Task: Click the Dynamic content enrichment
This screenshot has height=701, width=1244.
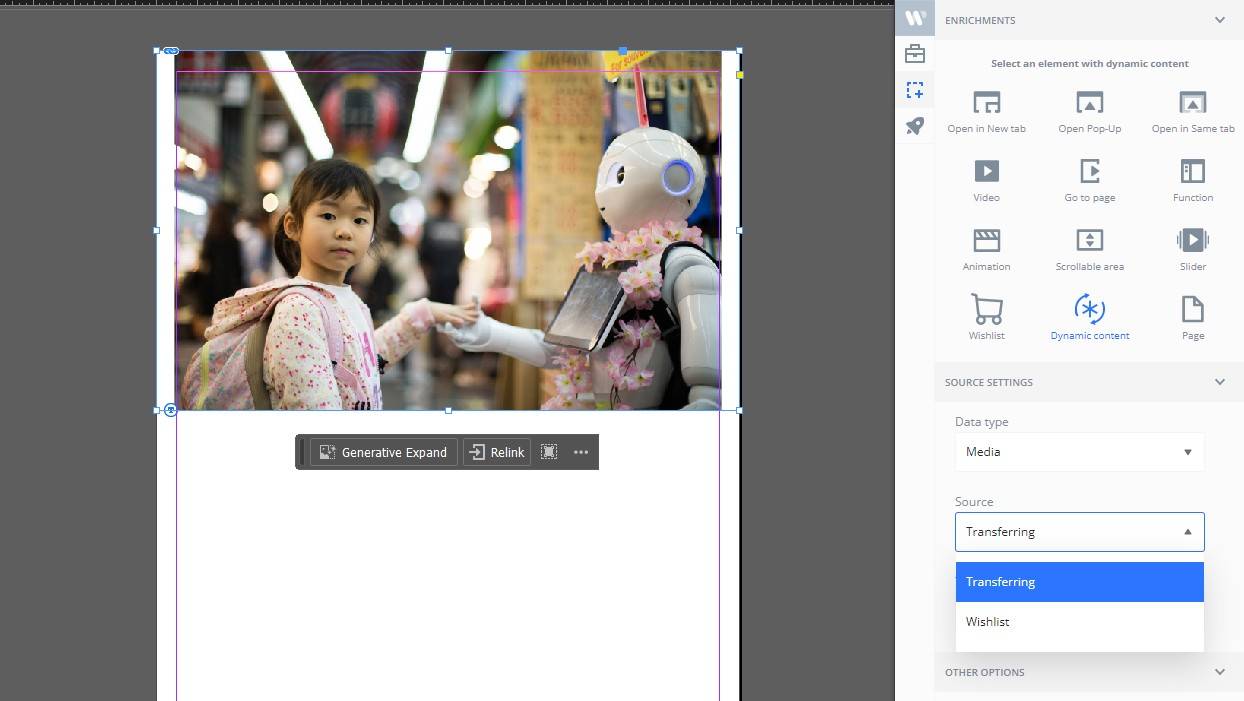Action: tap(1089, 317)
